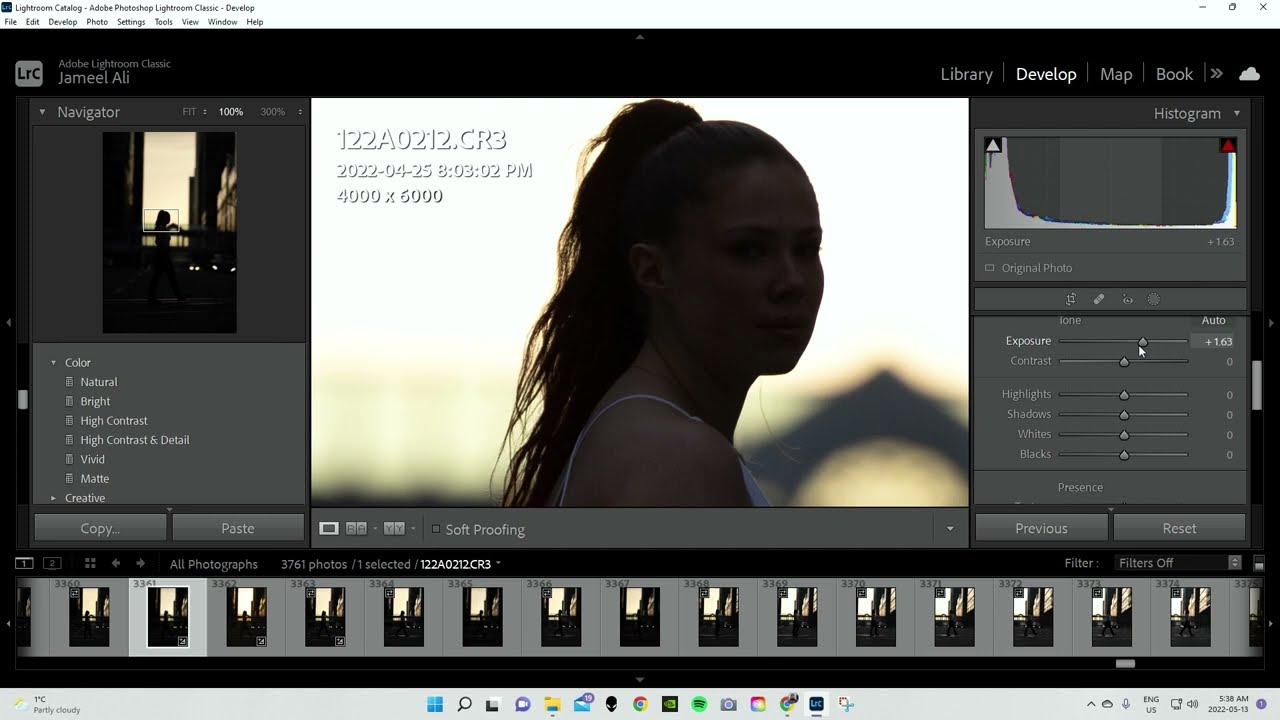Open Windows Start menu
Image resolution: width=1280 pixels, height=720 pixels.
tap(435, 704)
